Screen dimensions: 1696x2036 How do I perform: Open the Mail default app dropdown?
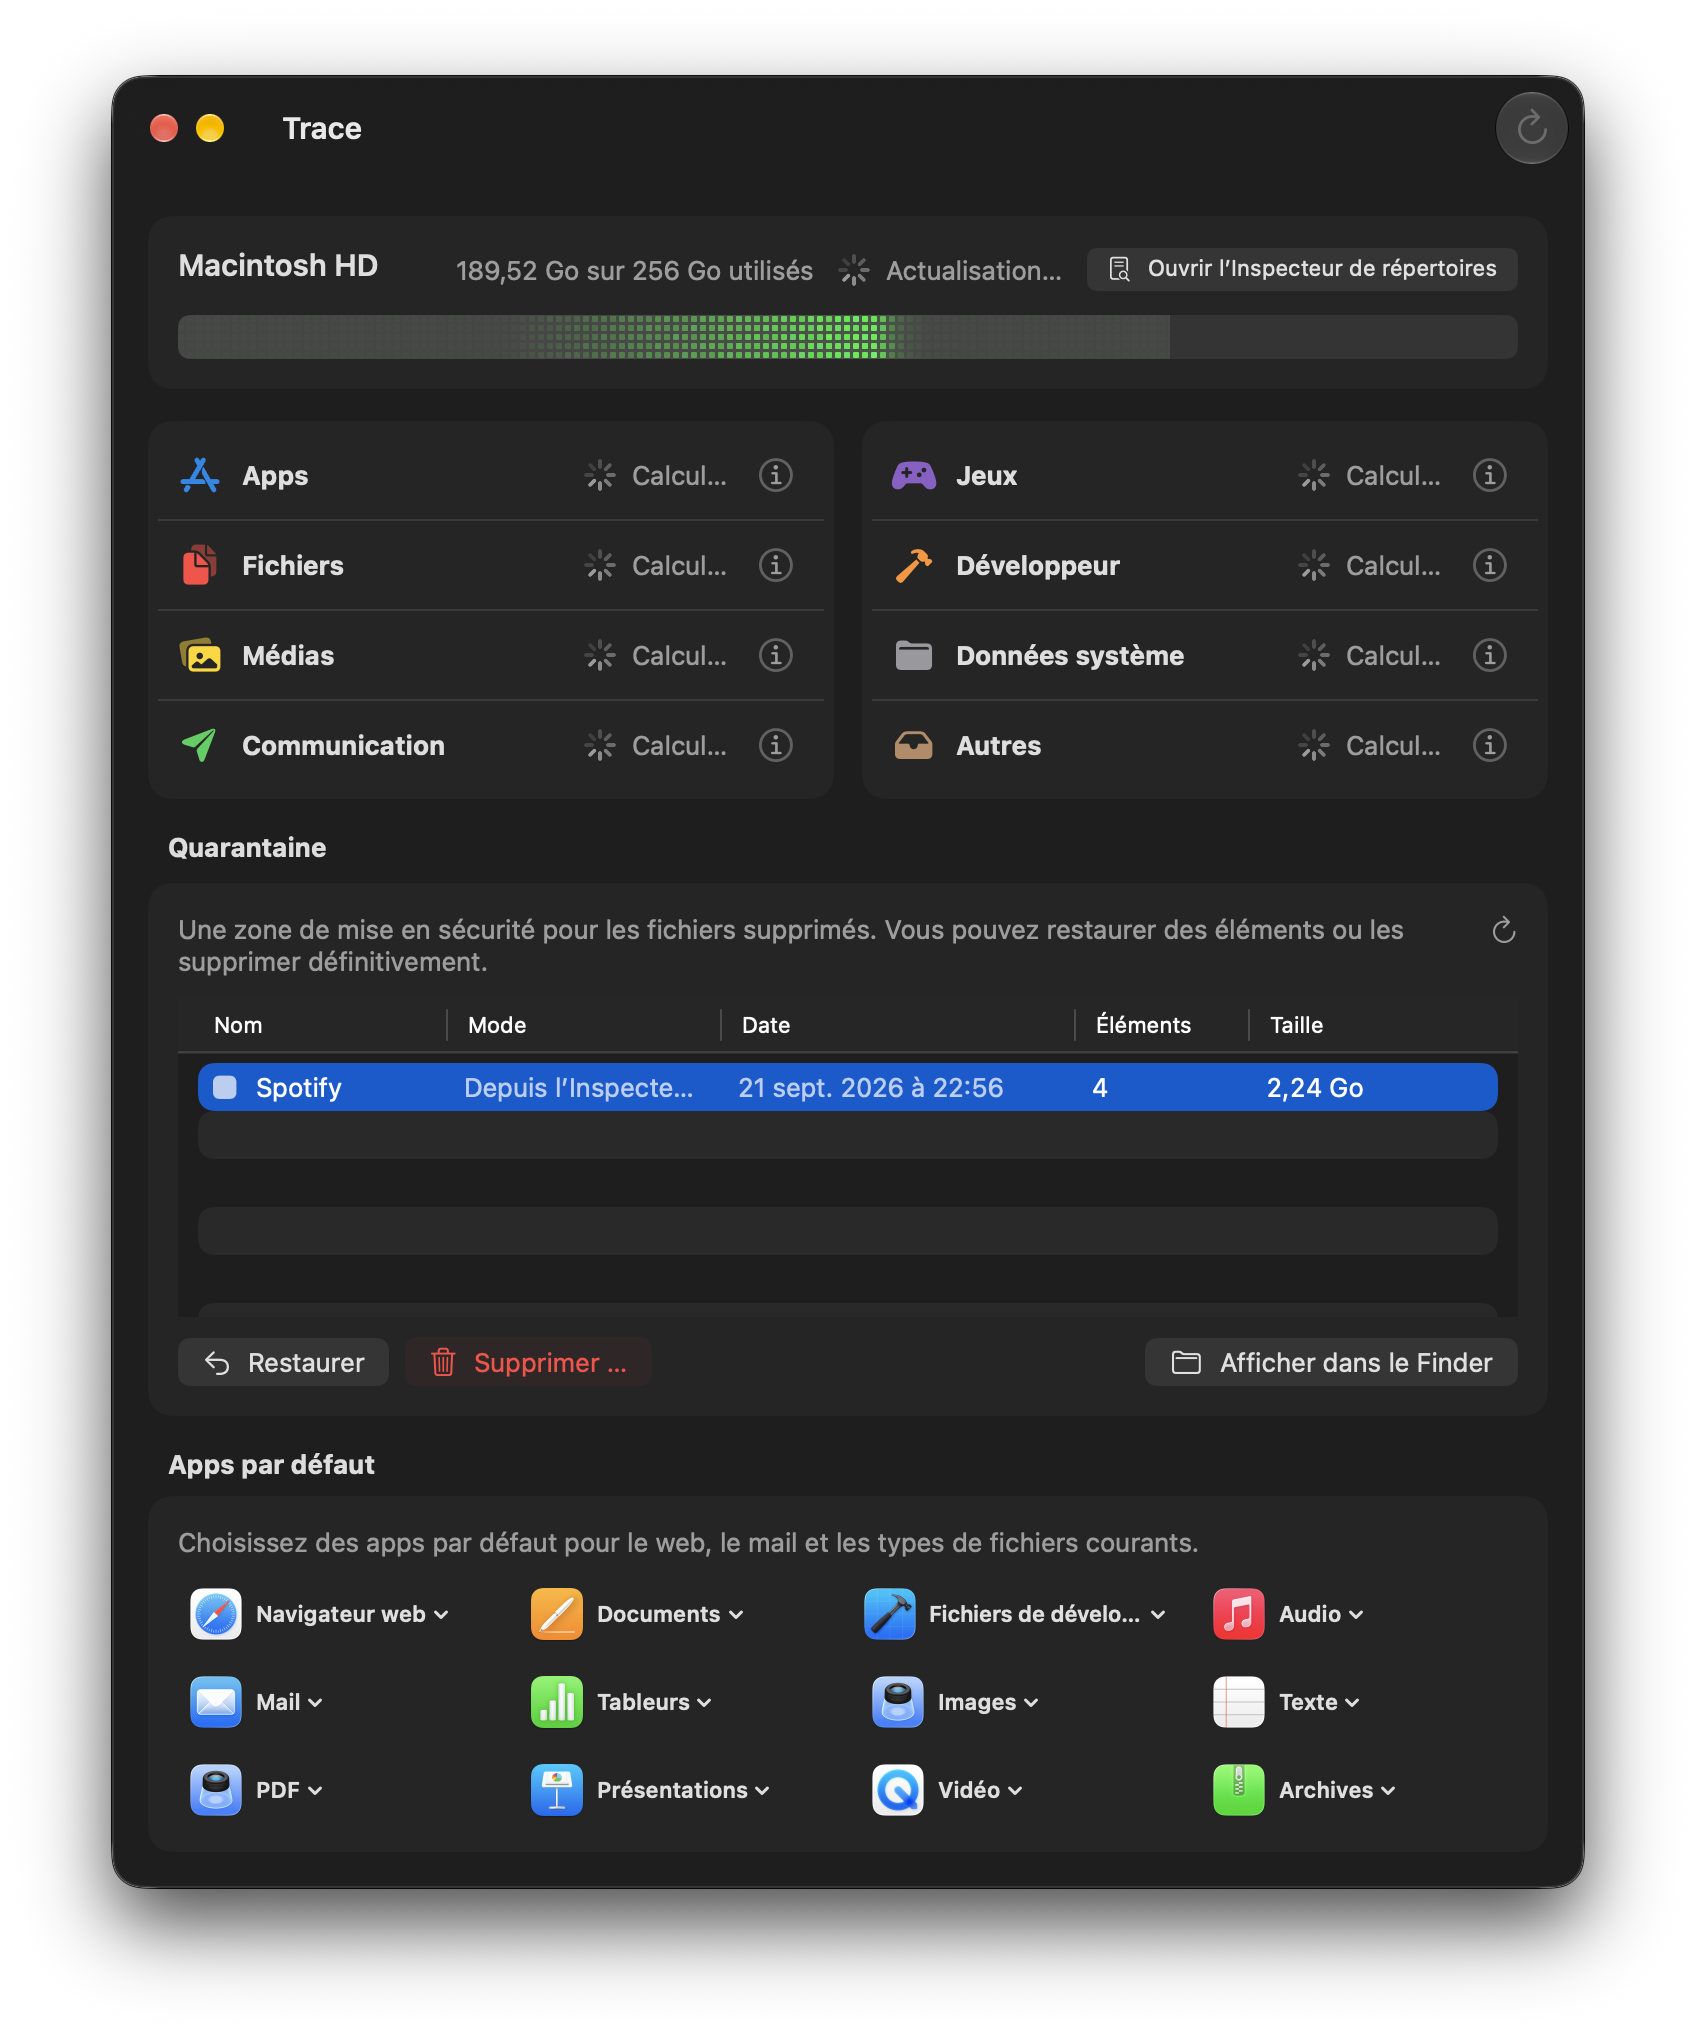[x=256, y=1702]
